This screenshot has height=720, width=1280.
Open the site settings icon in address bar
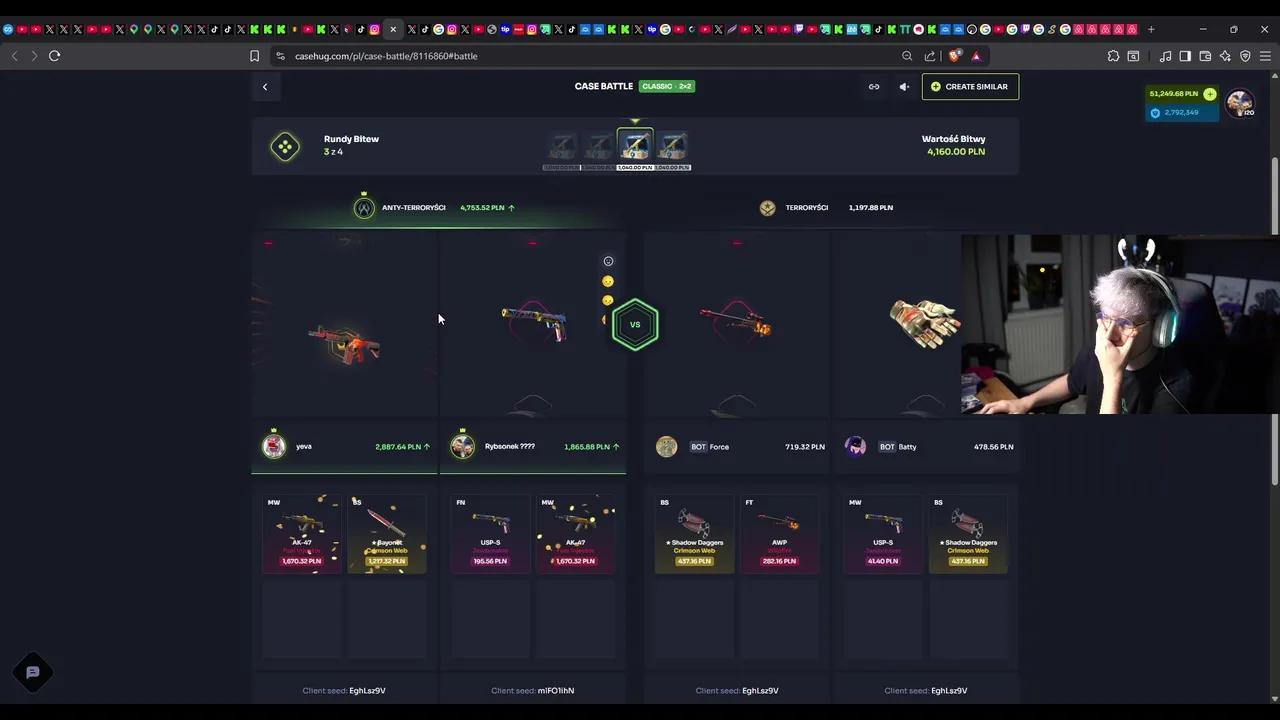click(x=280, y=56)
